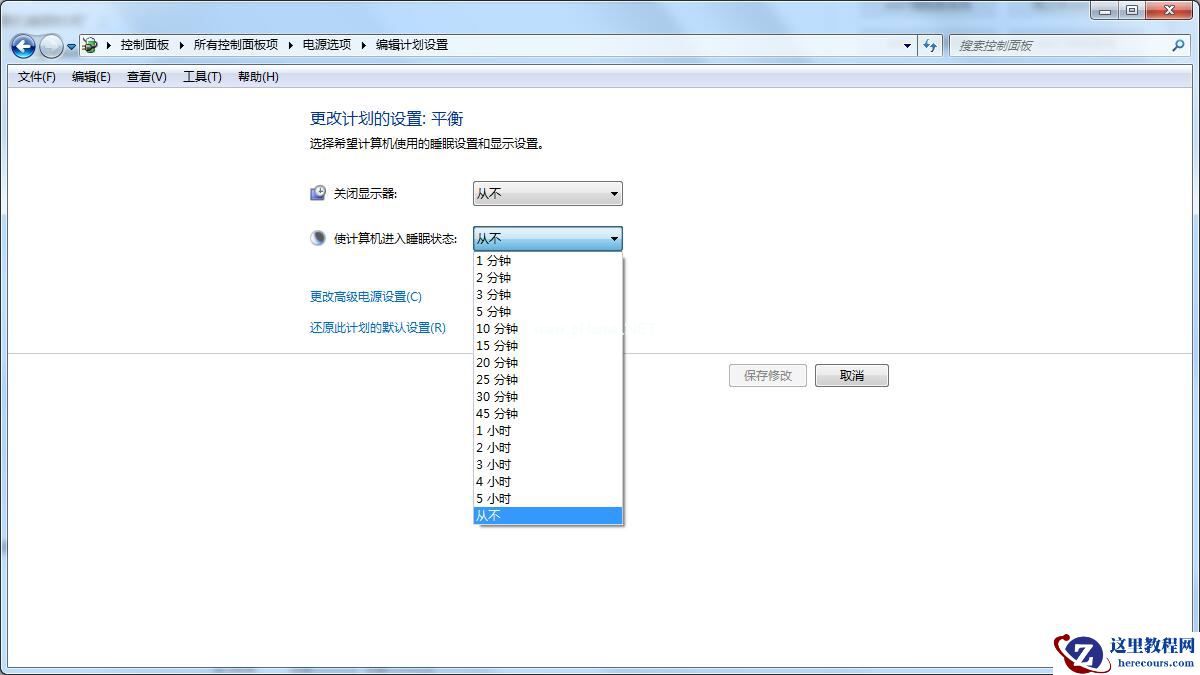Open the 查看(V) menu
The image size is (1200, 675).
coord(145,77)
